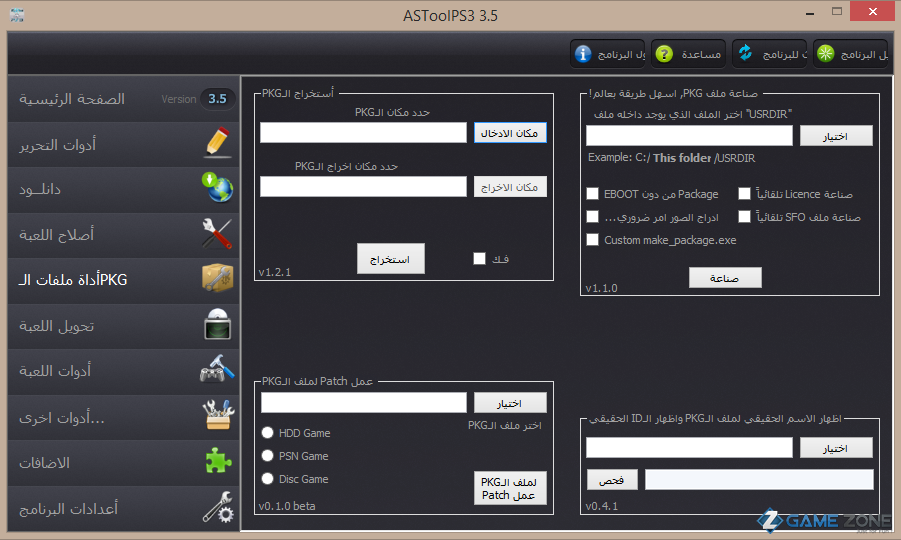
Task: Click the blue info About button
Action: pyautogui.click(x=585, y=53)
